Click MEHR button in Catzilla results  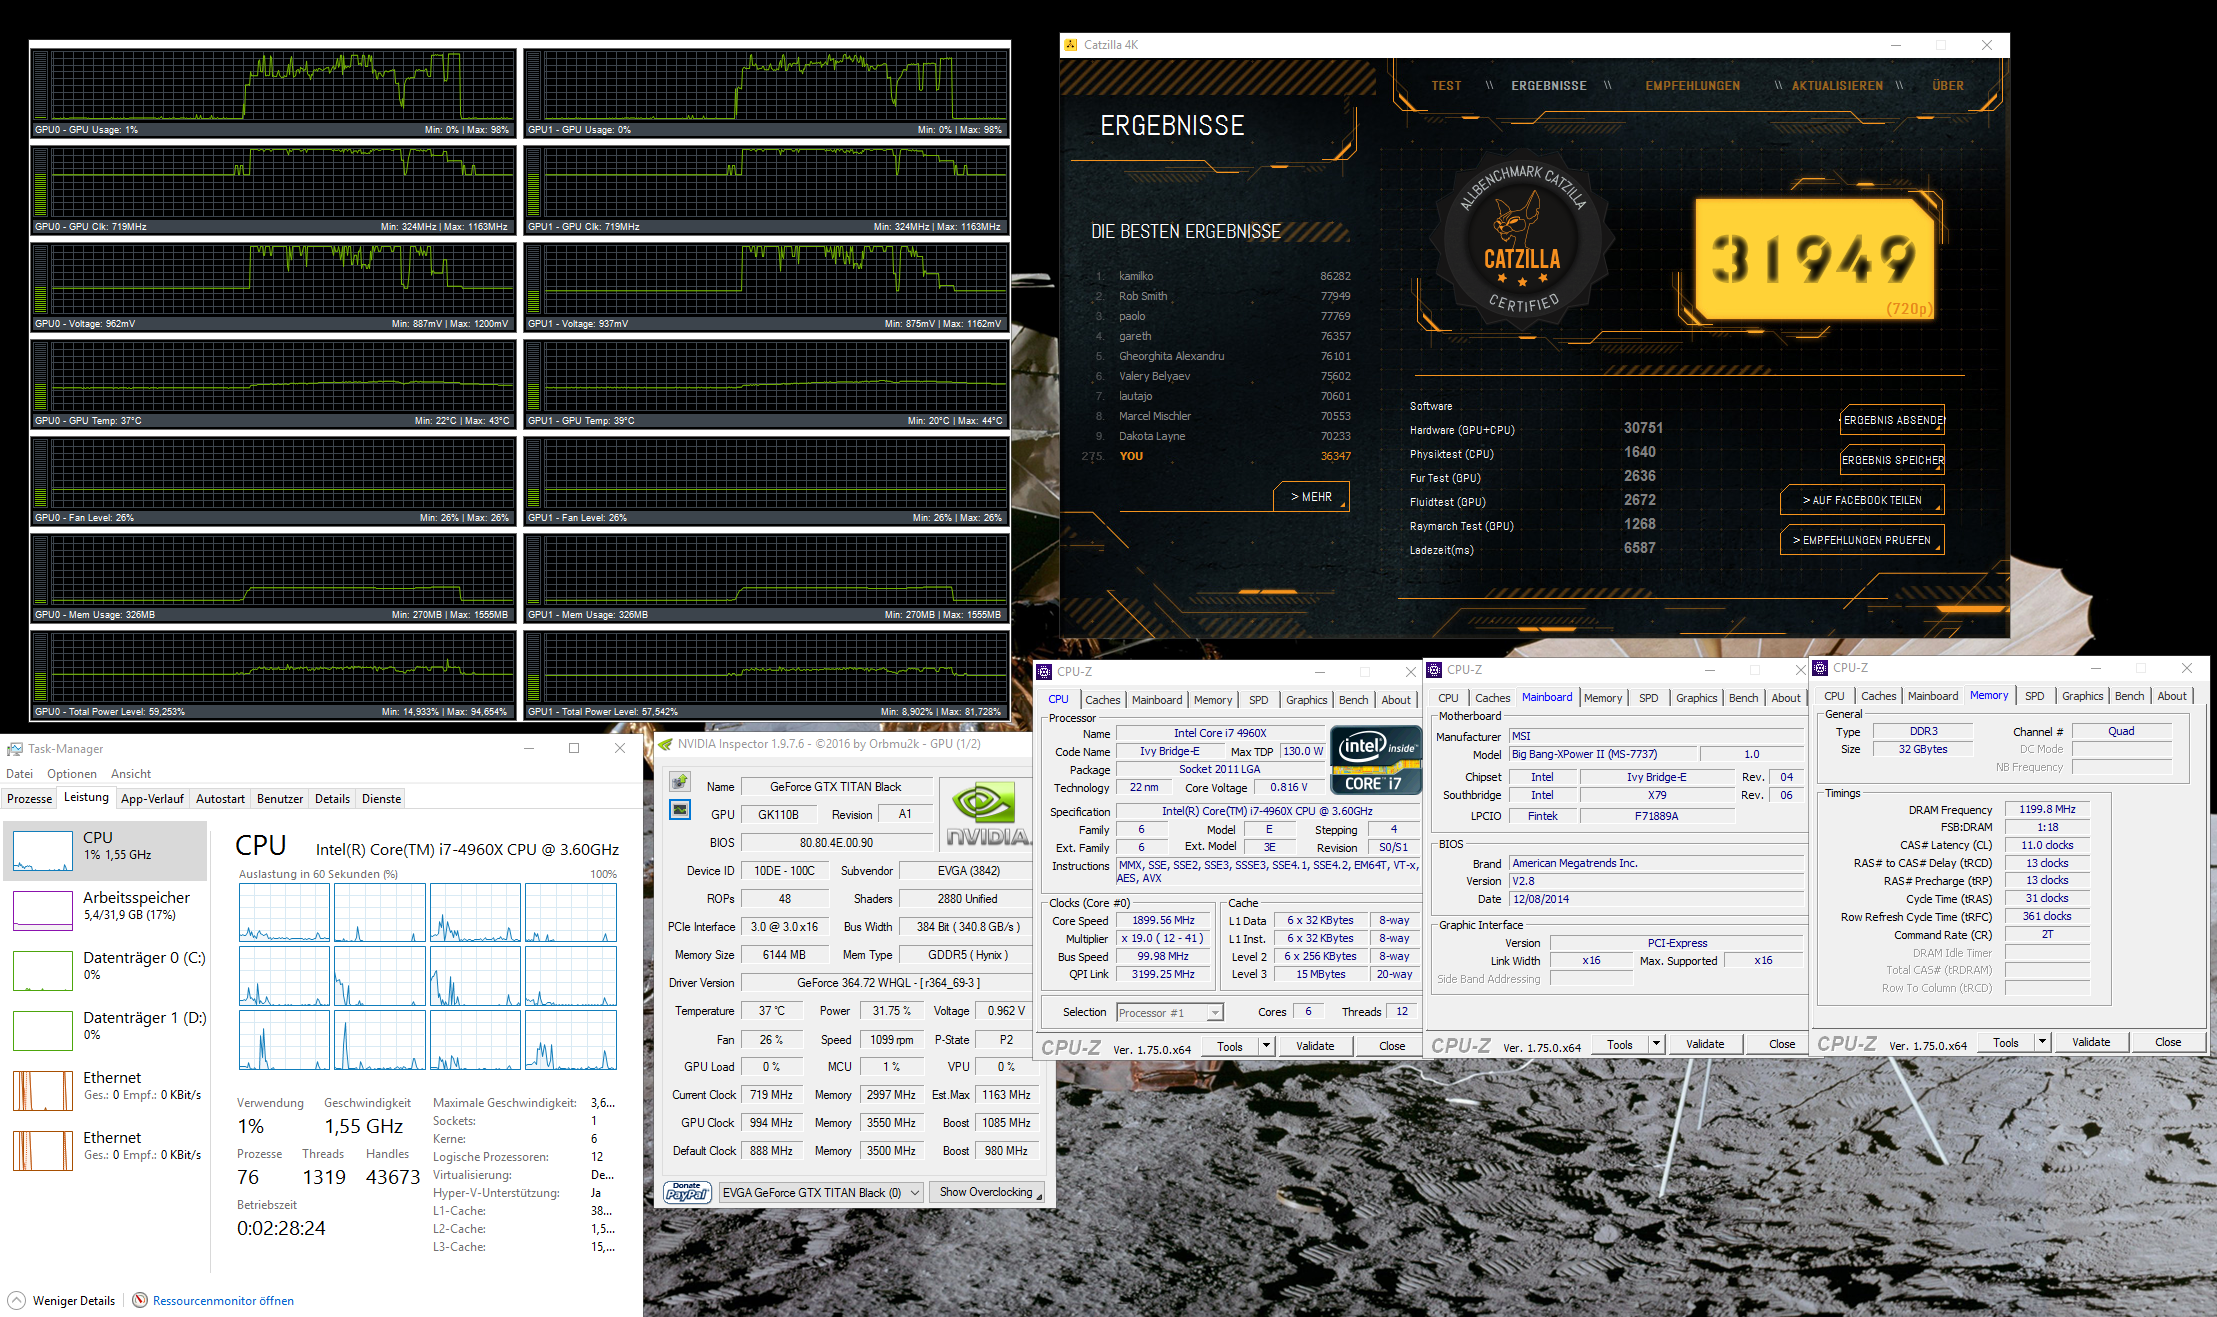point(1311,496)
